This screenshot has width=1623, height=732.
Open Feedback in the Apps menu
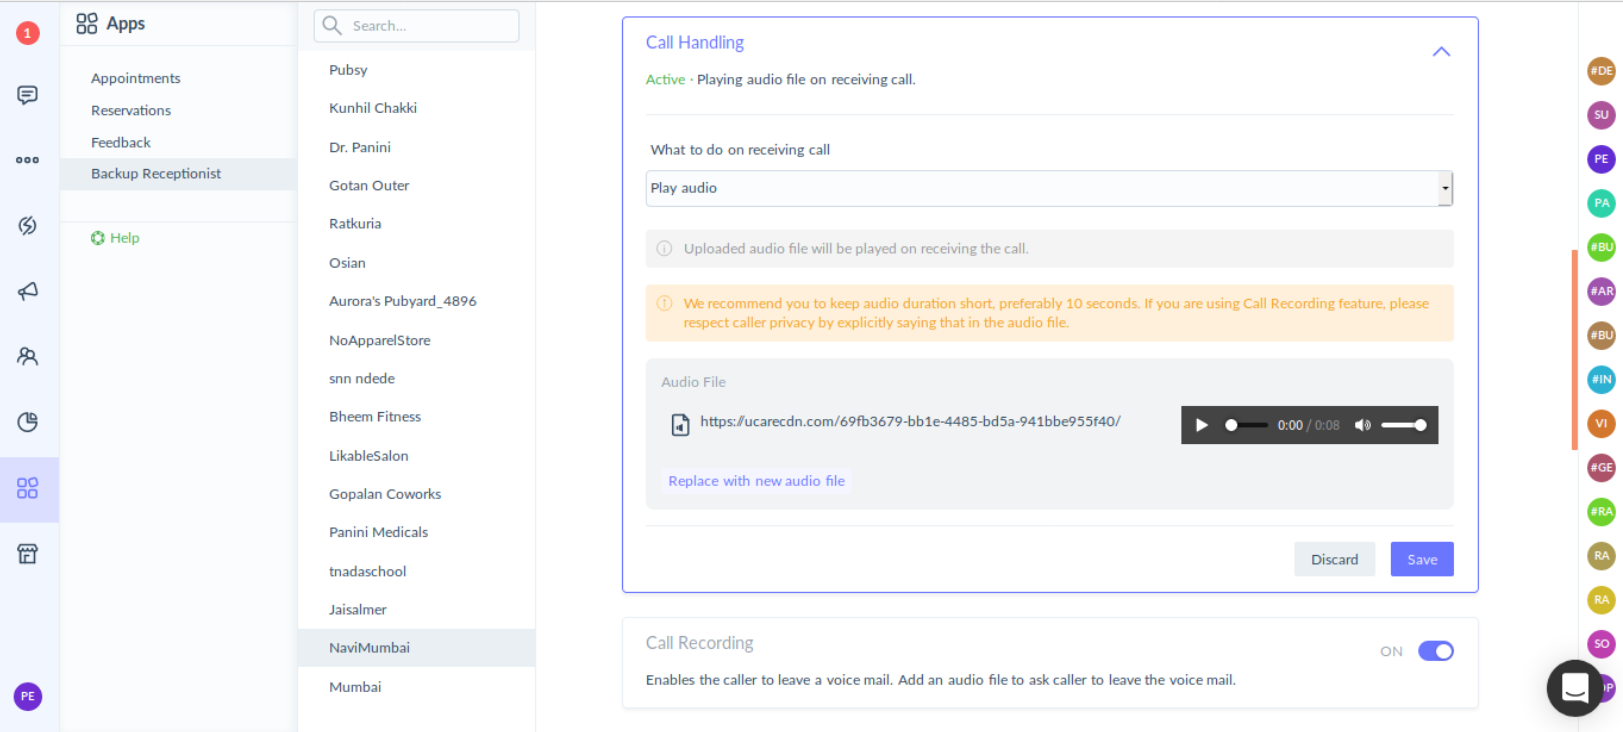click(x=121, y=143)
